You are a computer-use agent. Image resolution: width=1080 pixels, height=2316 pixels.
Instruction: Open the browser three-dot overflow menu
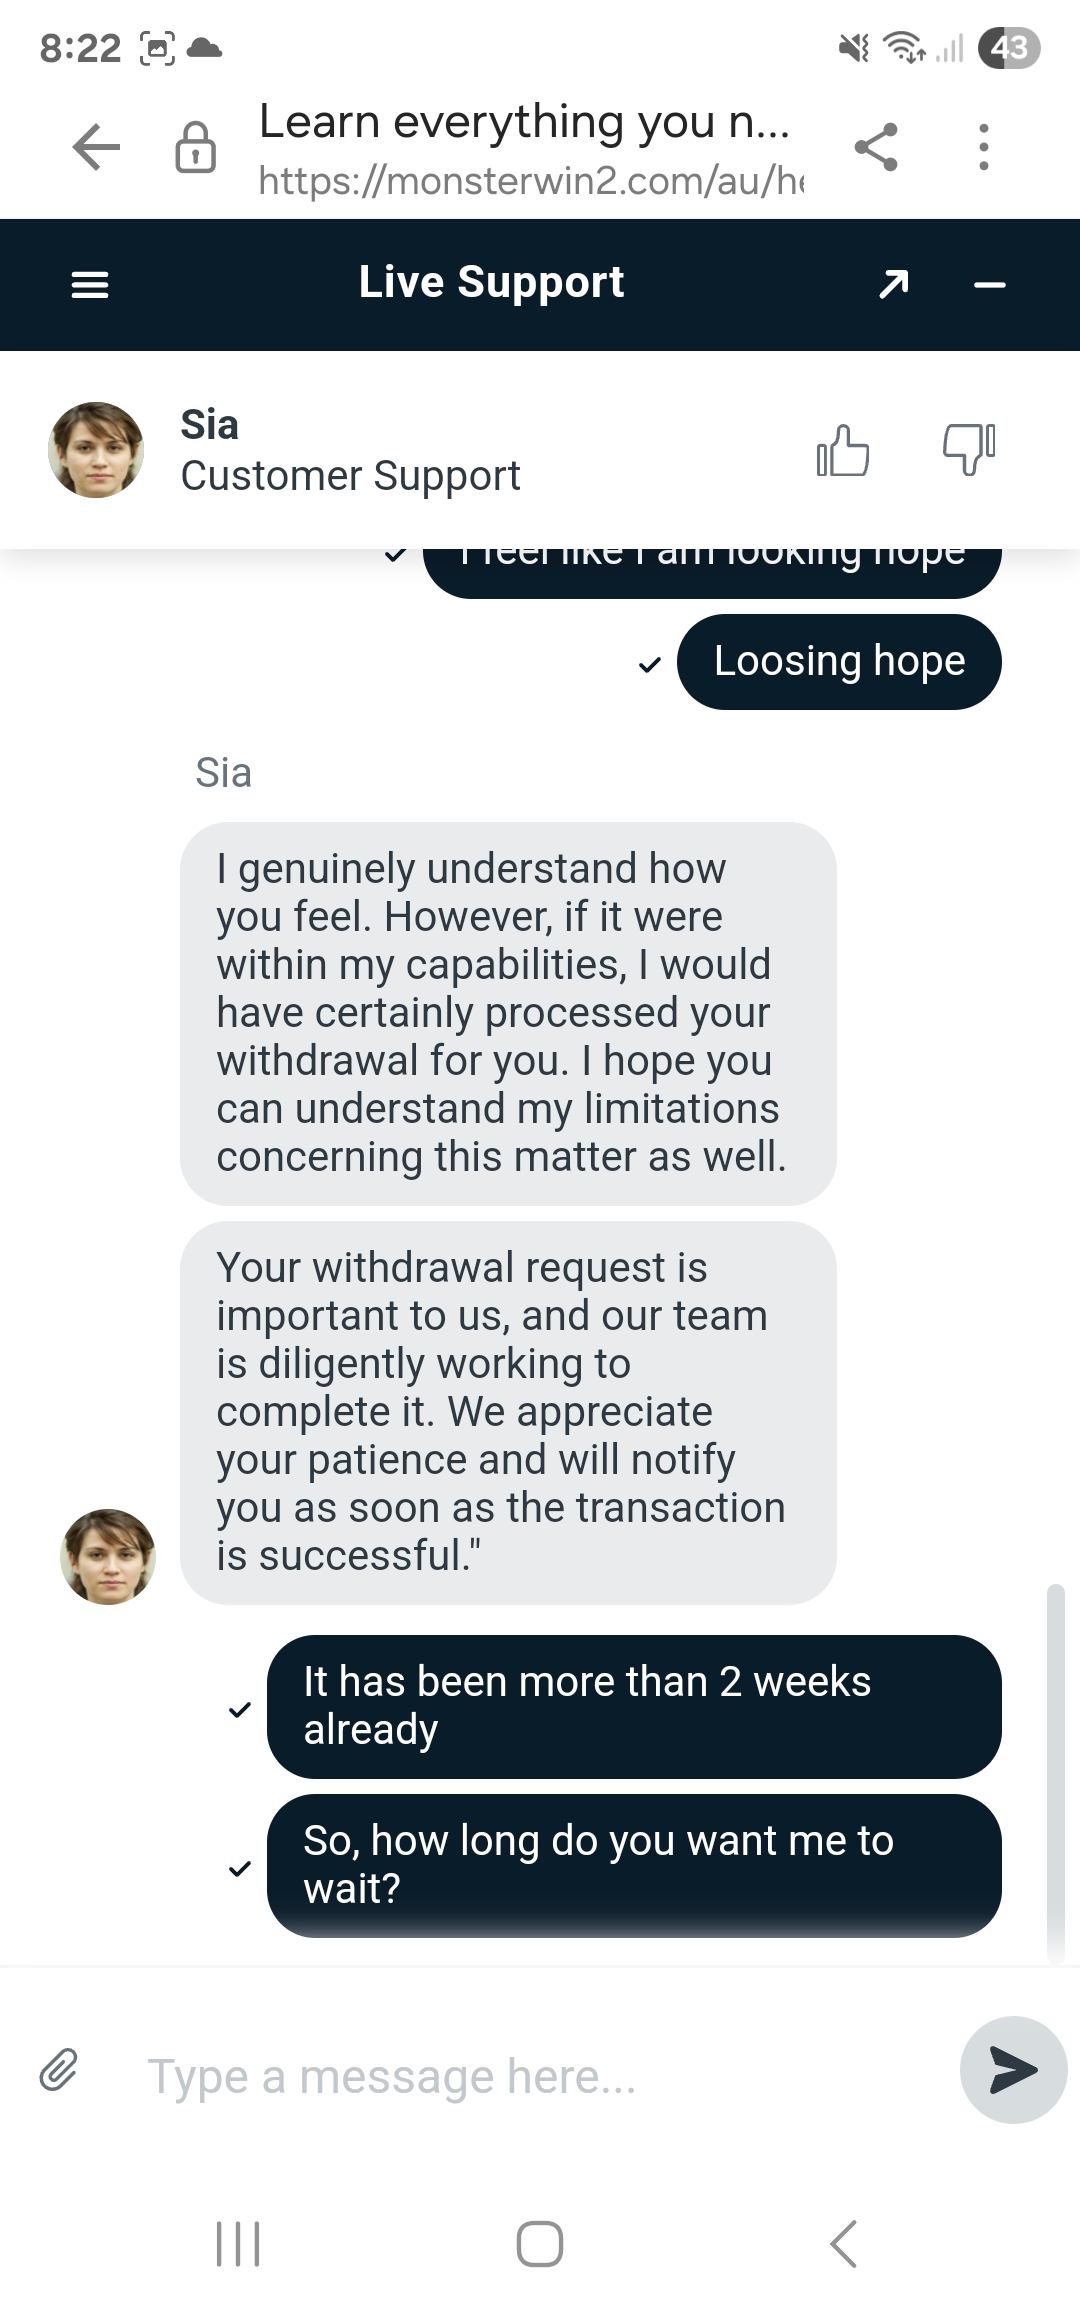(x=984, y=148)
